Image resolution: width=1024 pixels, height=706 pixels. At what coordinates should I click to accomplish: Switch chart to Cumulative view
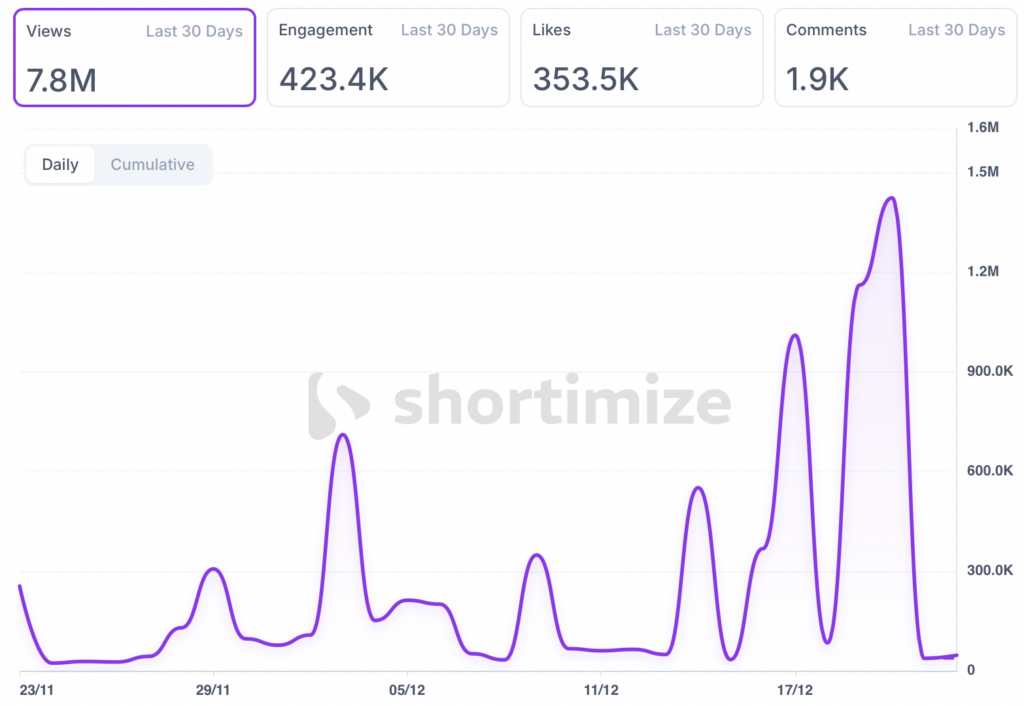152,165
